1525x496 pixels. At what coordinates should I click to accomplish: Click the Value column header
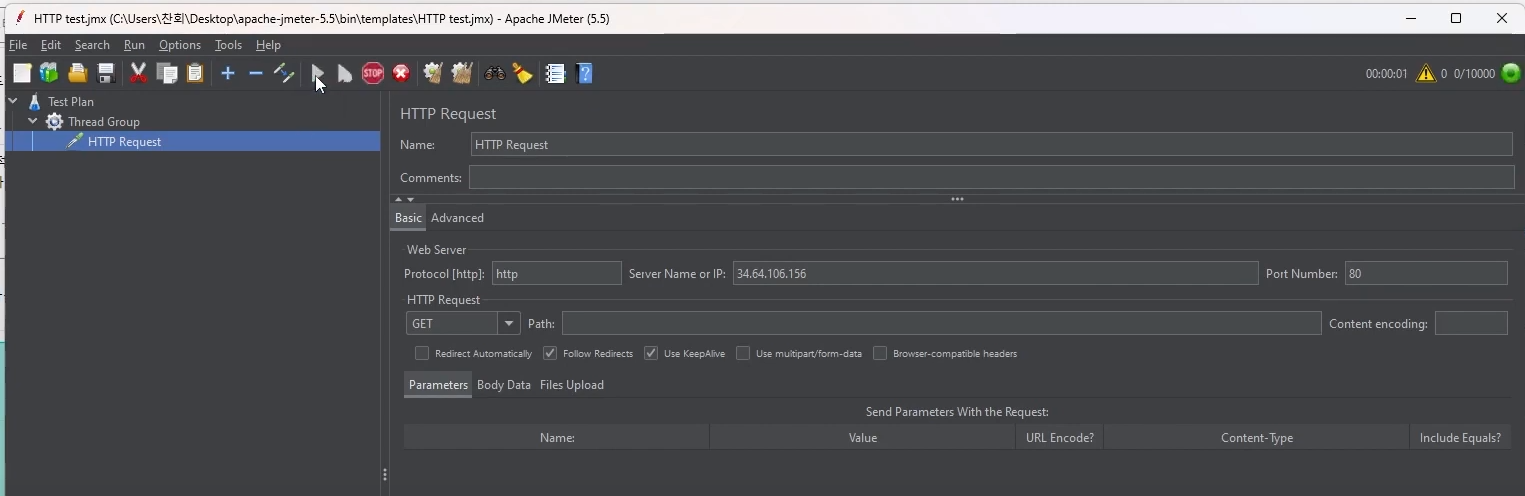[x=862, y=438]
